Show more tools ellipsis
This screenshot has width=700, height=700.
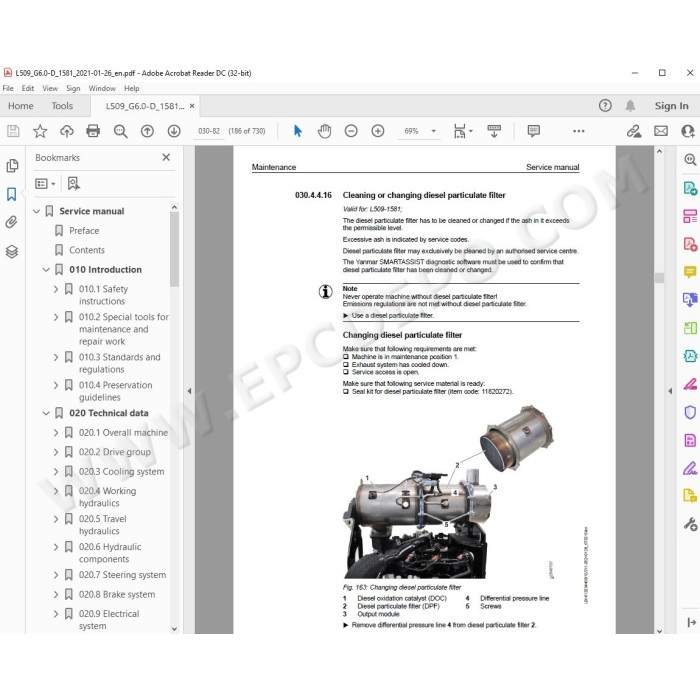click(579, 131)
